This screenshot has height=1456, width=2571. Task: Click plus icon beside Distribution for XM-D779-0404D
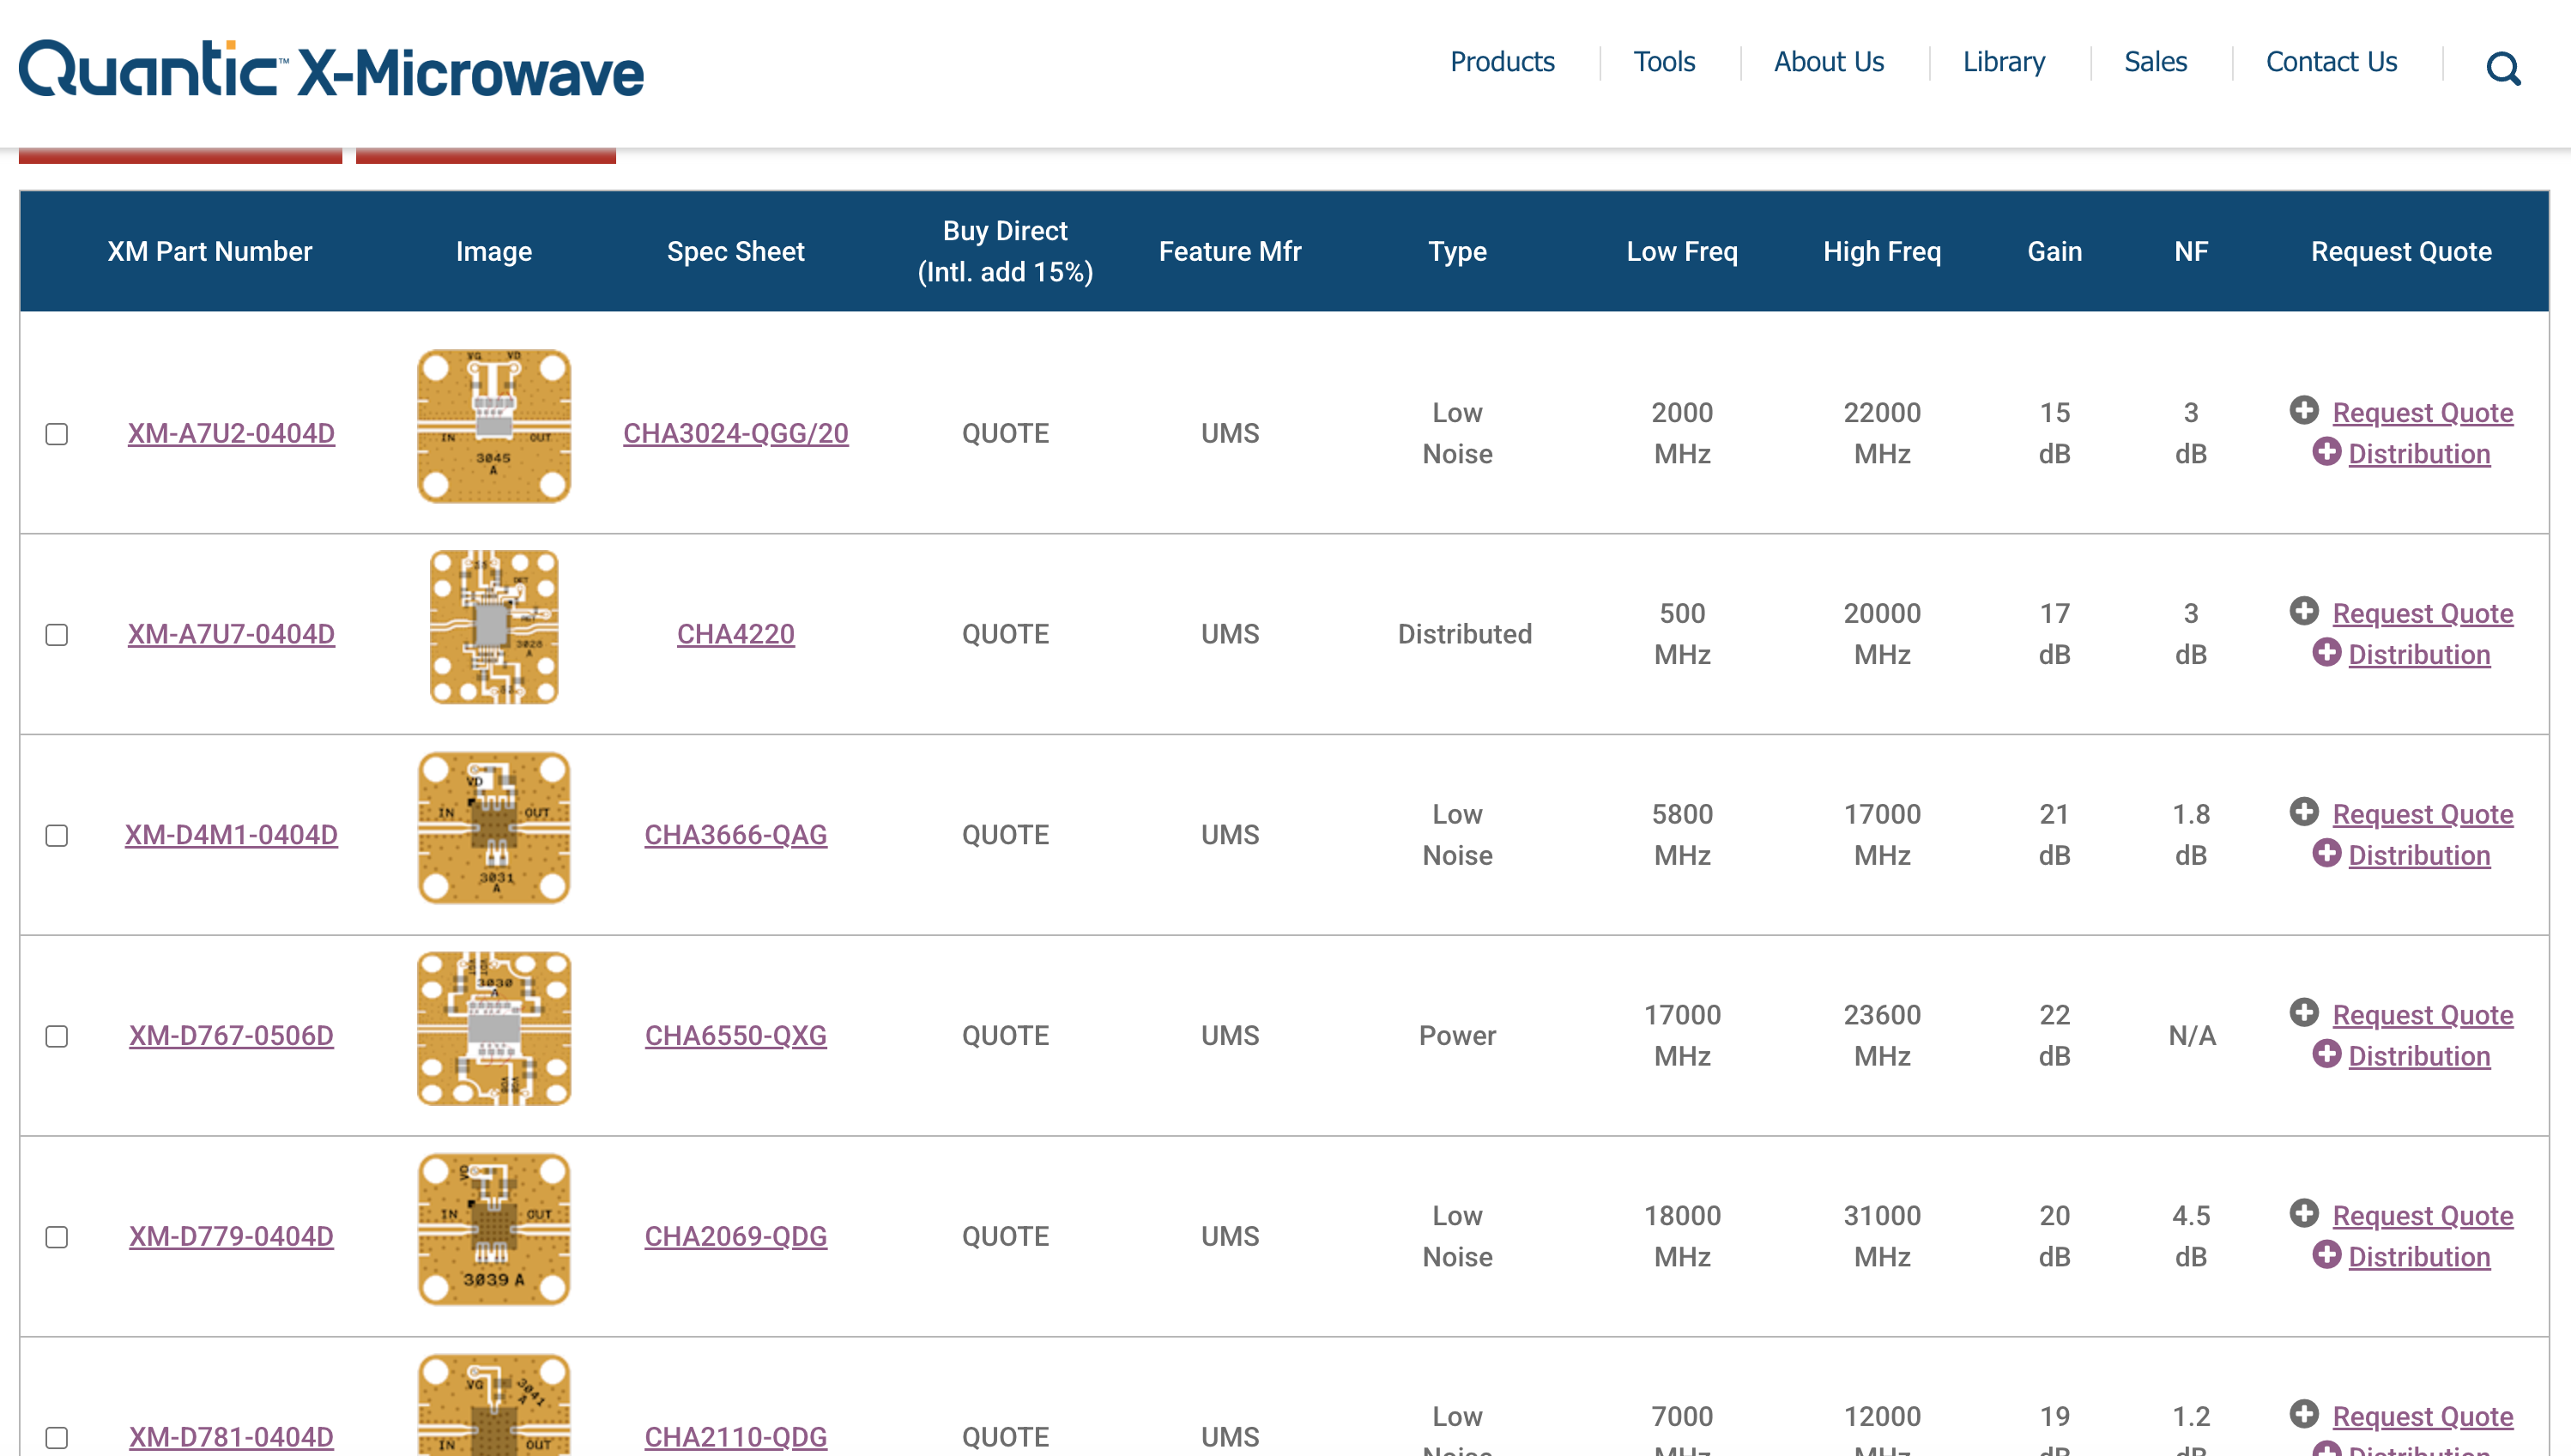(x=2326, y=1255)
